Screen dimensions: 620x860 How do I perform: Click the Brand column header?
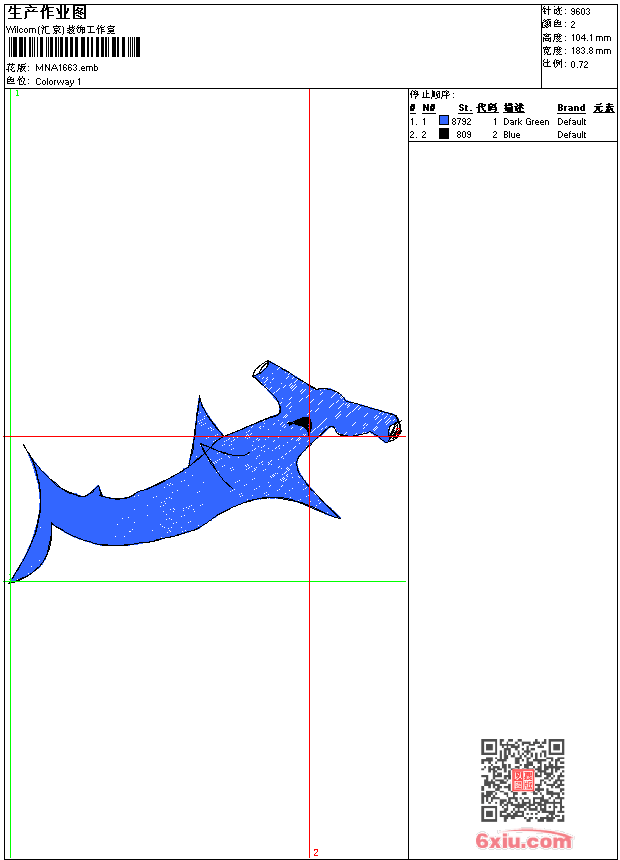pyautogui.click(x=571, y=108)
